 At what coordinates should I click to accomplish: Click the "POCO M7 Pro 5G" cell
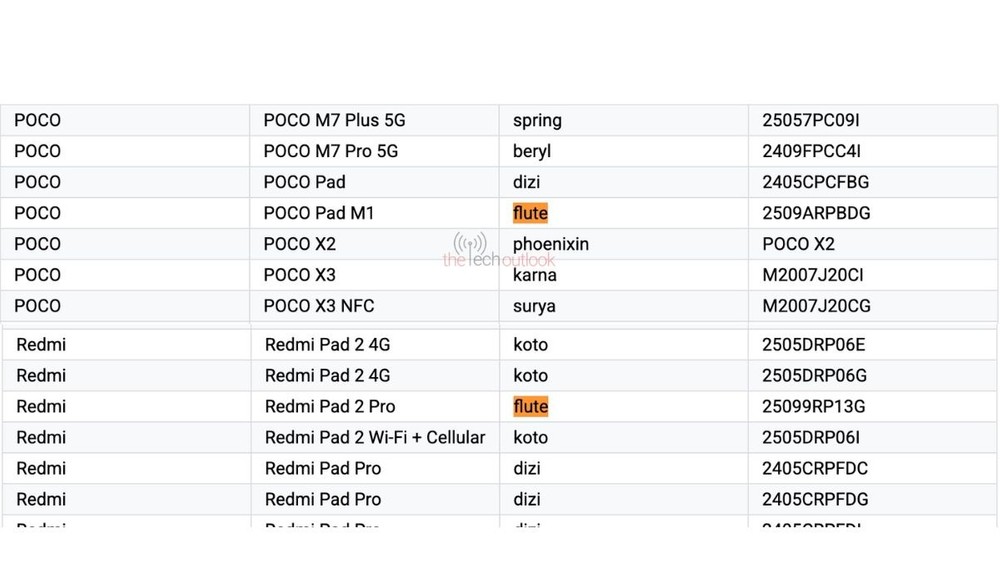330,151
